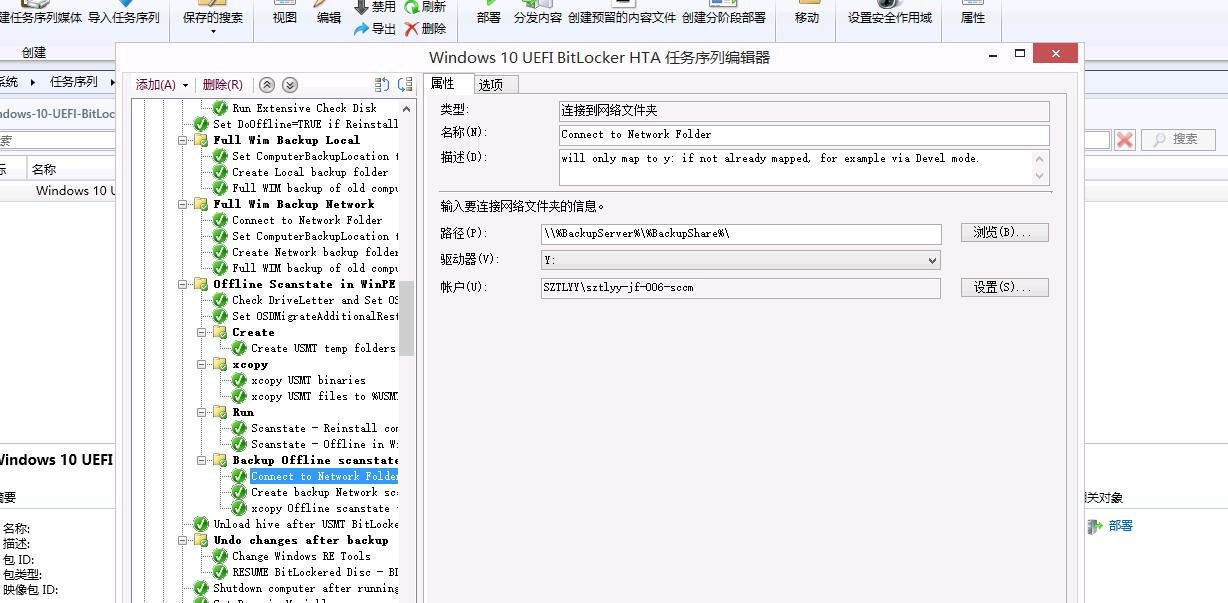Click the Disable (禁用) icon in the ribbon
The height and width of the screenshot is (603, 1228).
point(361,7)
